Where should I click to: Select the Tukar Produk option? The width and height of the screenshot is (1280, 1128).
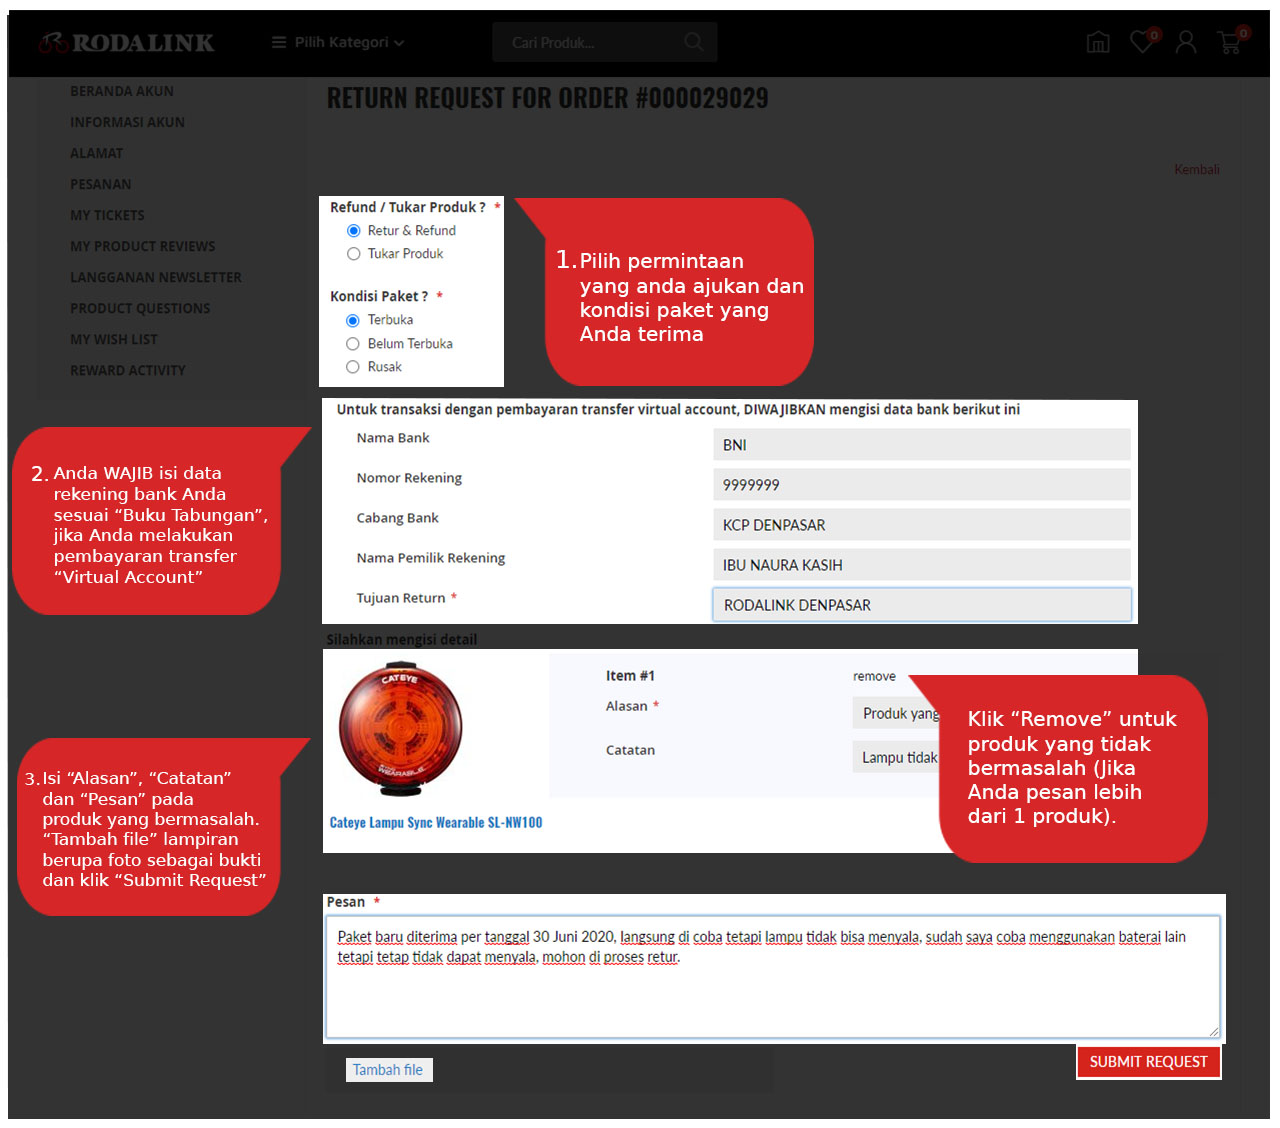click(x=353, y=254)
